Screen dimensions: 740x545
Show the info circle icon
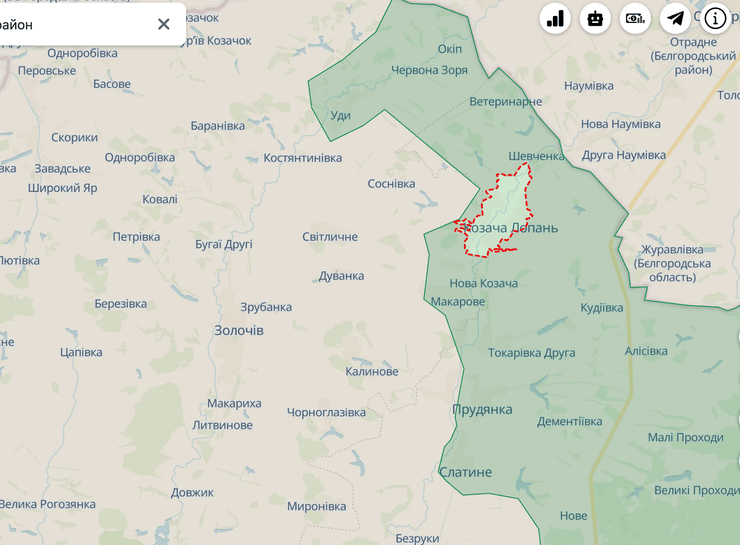(716, 18)
